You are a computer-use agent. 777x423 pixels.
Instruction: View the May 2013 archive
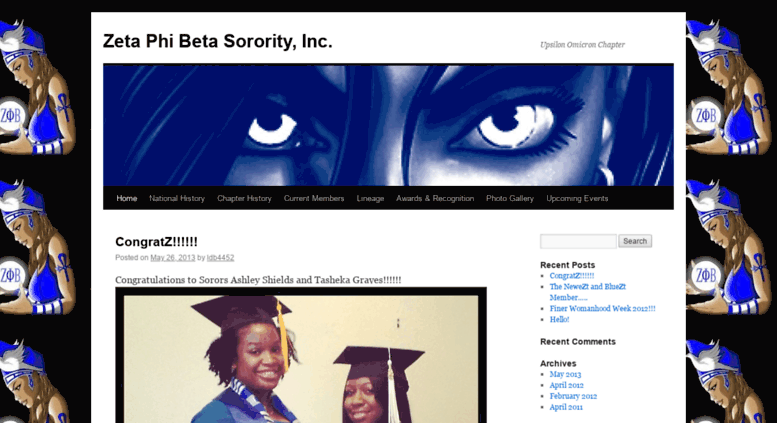565,374
